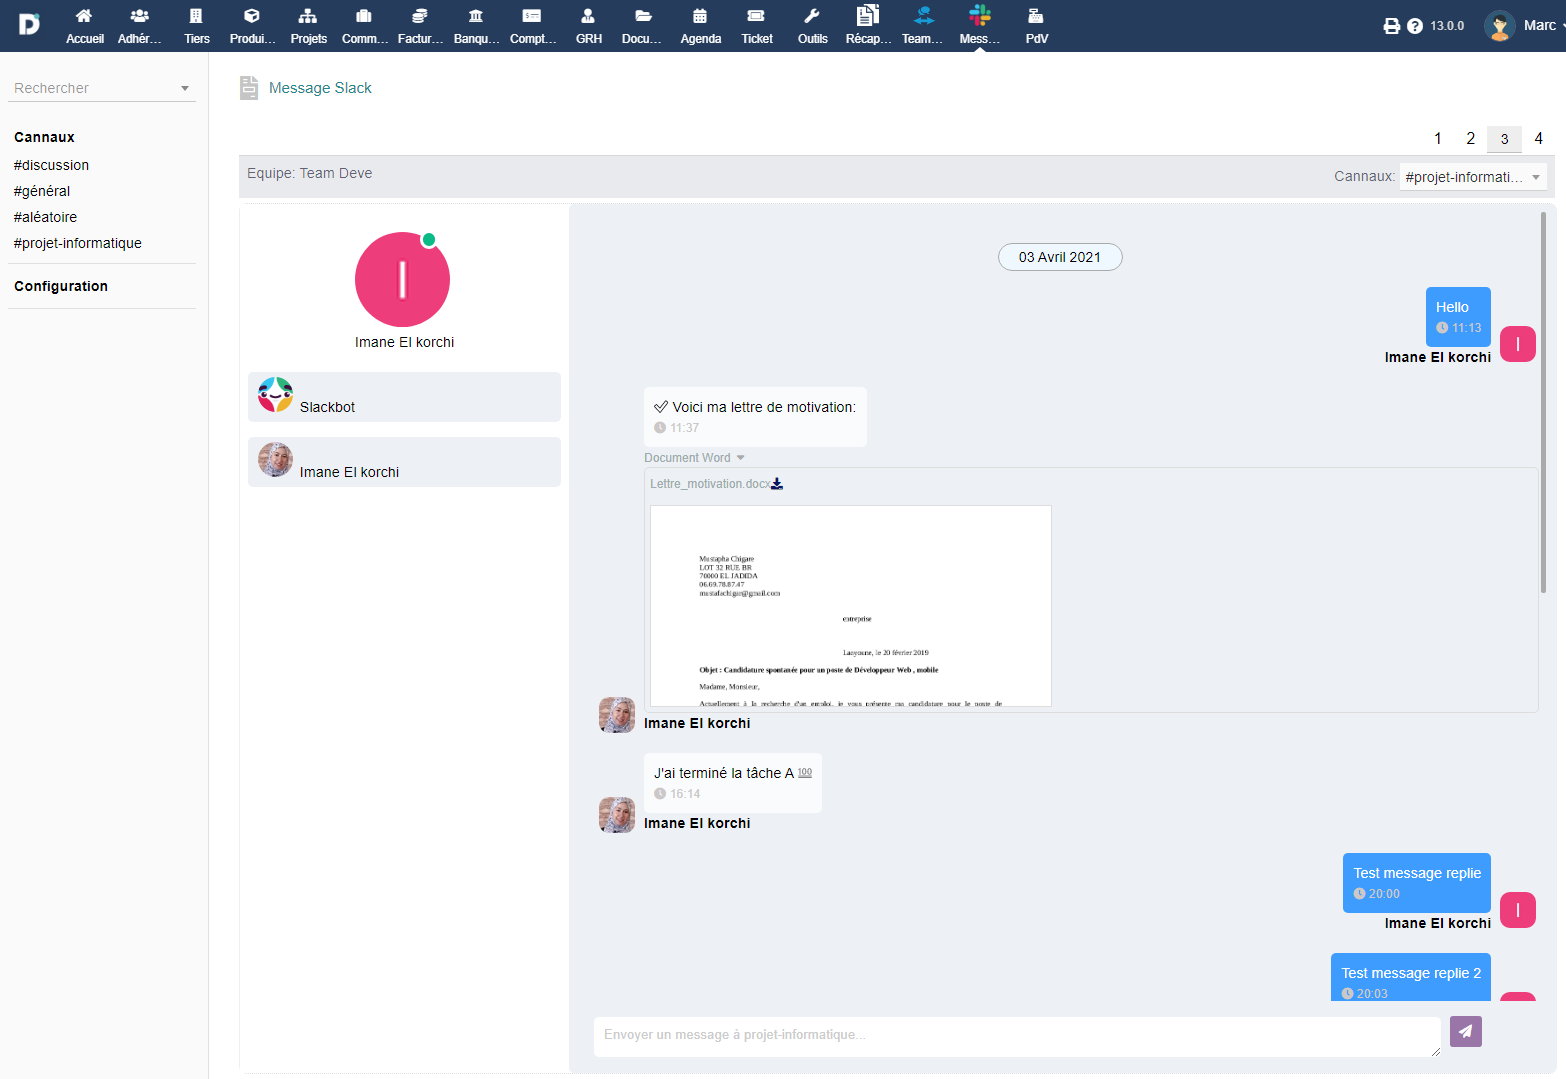
Task: Click the Message Slack page title icon
Action: 249,88
